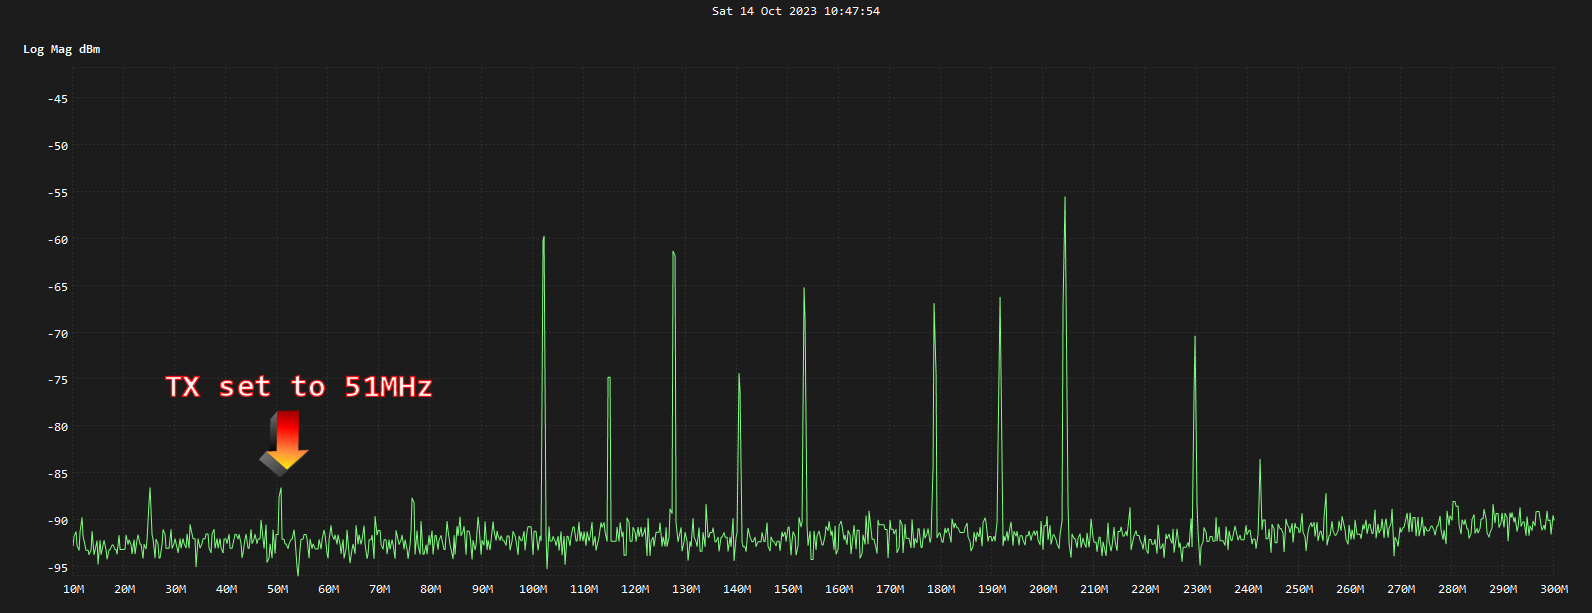The width and height of the screenshot is (1592, 613).
Task: Click the small peak near 25 MHz
Action: 150,490
